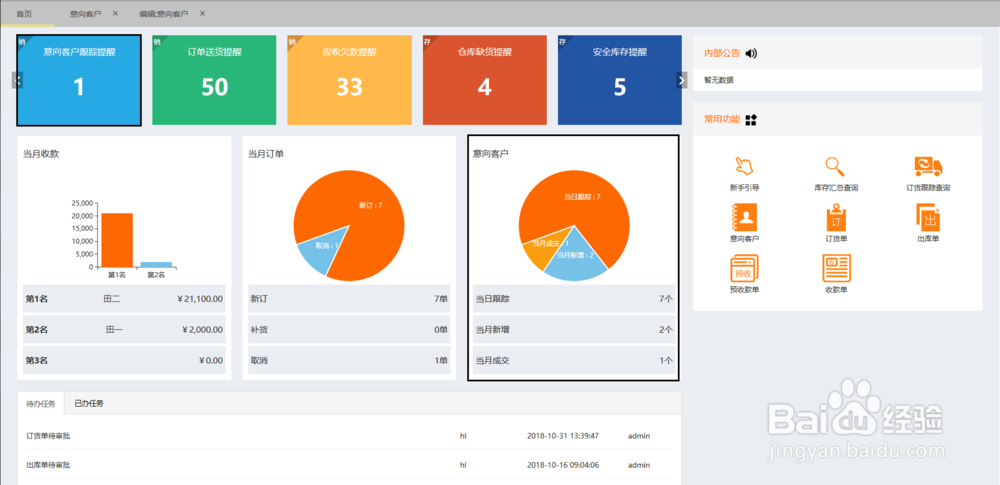Click the 常用功能 heading
Screen dimensions: 1000x485
(722, 119)
